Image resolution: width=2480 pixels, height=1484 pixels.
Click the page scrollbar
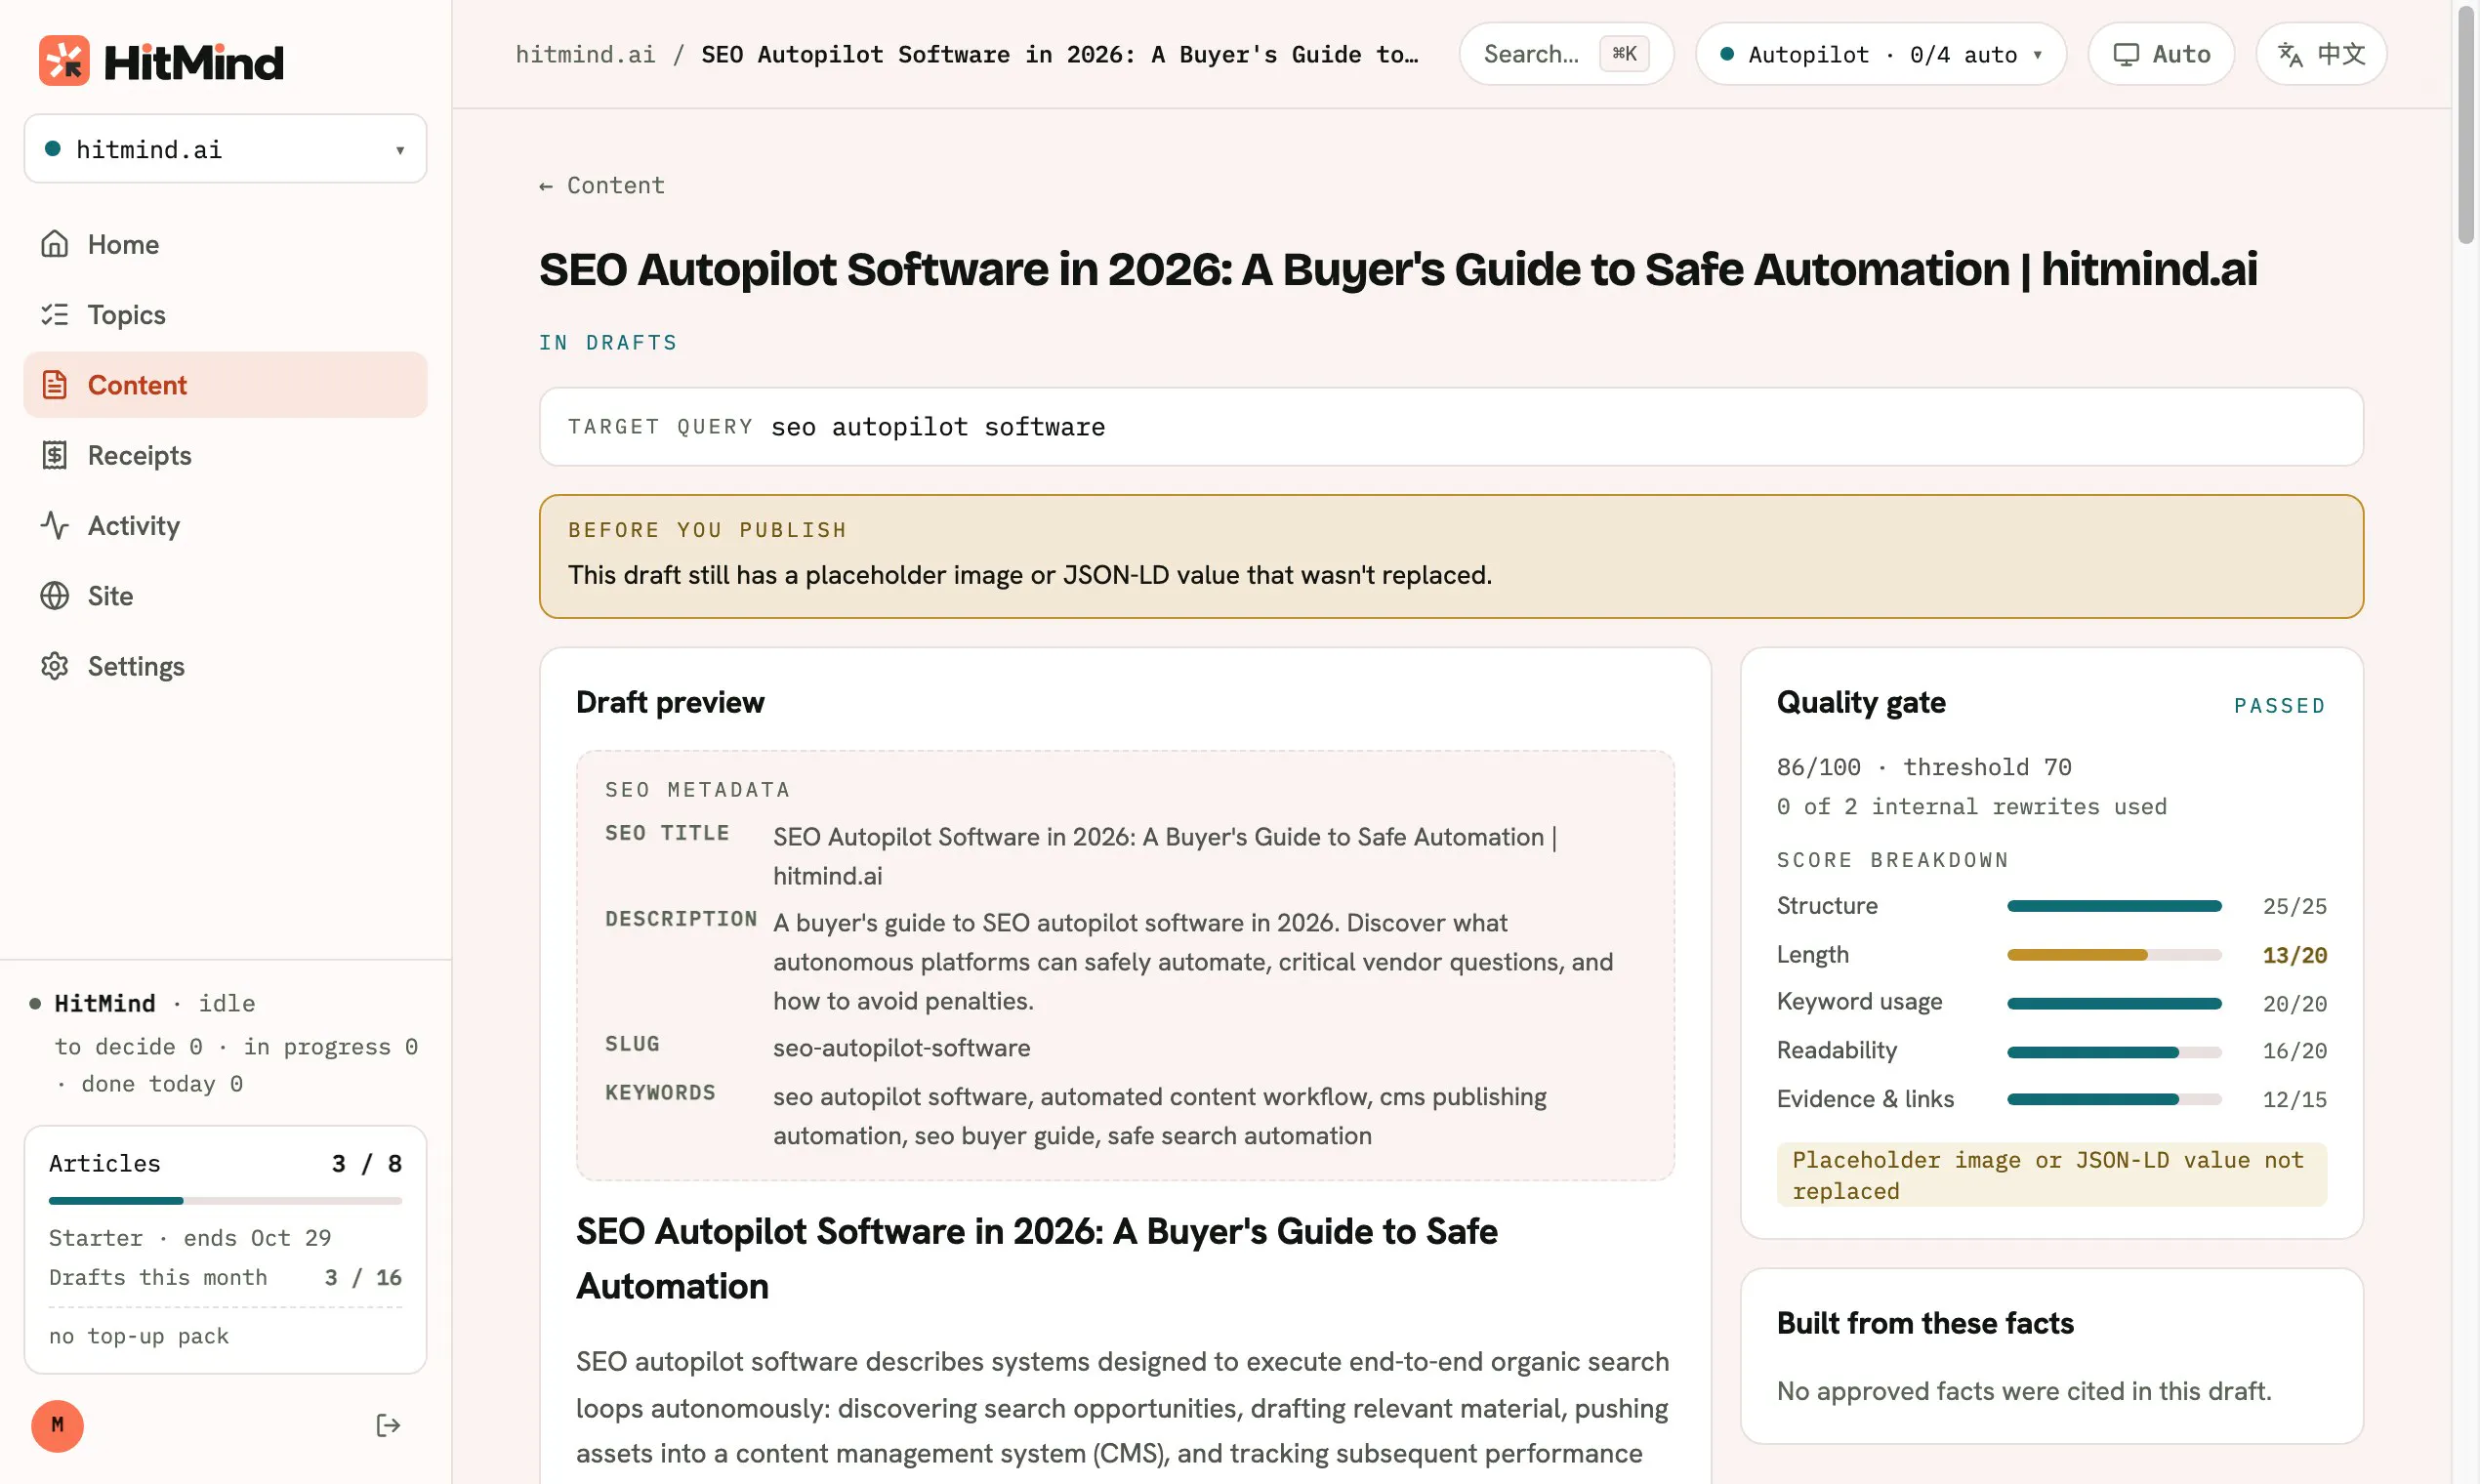pyautogui.click(x=2466, y=125)
